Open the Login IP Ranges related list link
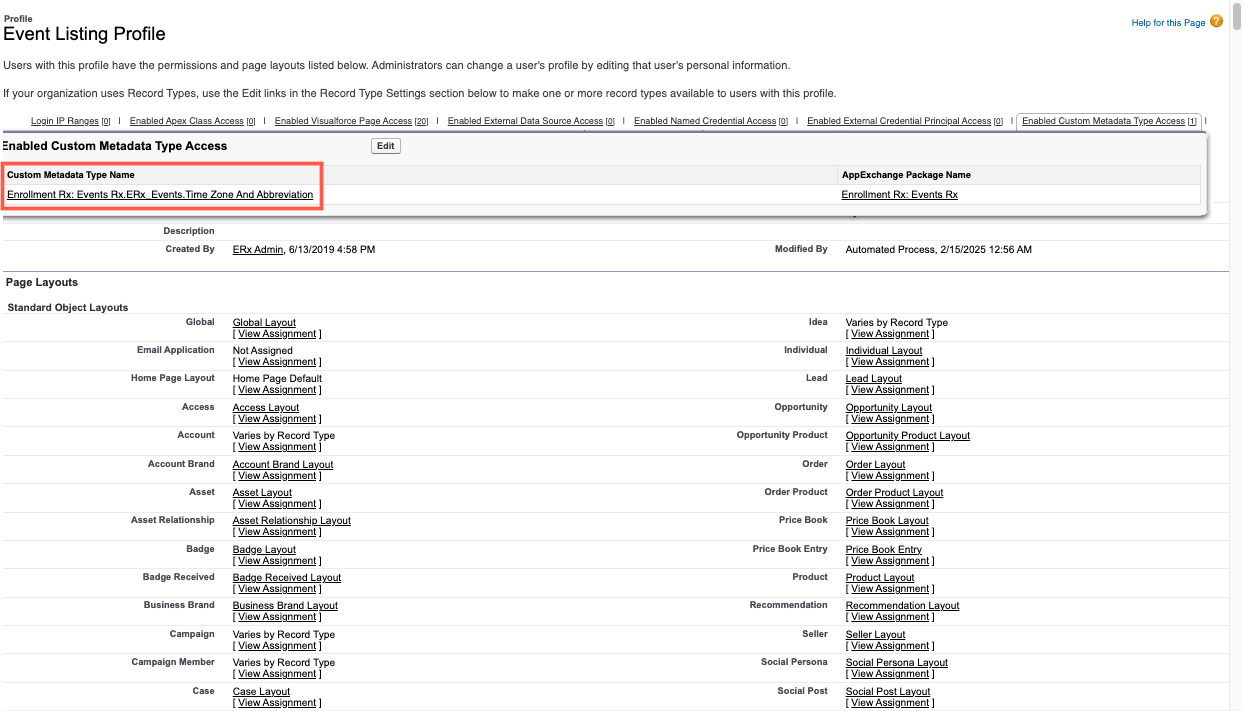The height and width of the screenshot is (711, 1244). (x=66, y=121)
